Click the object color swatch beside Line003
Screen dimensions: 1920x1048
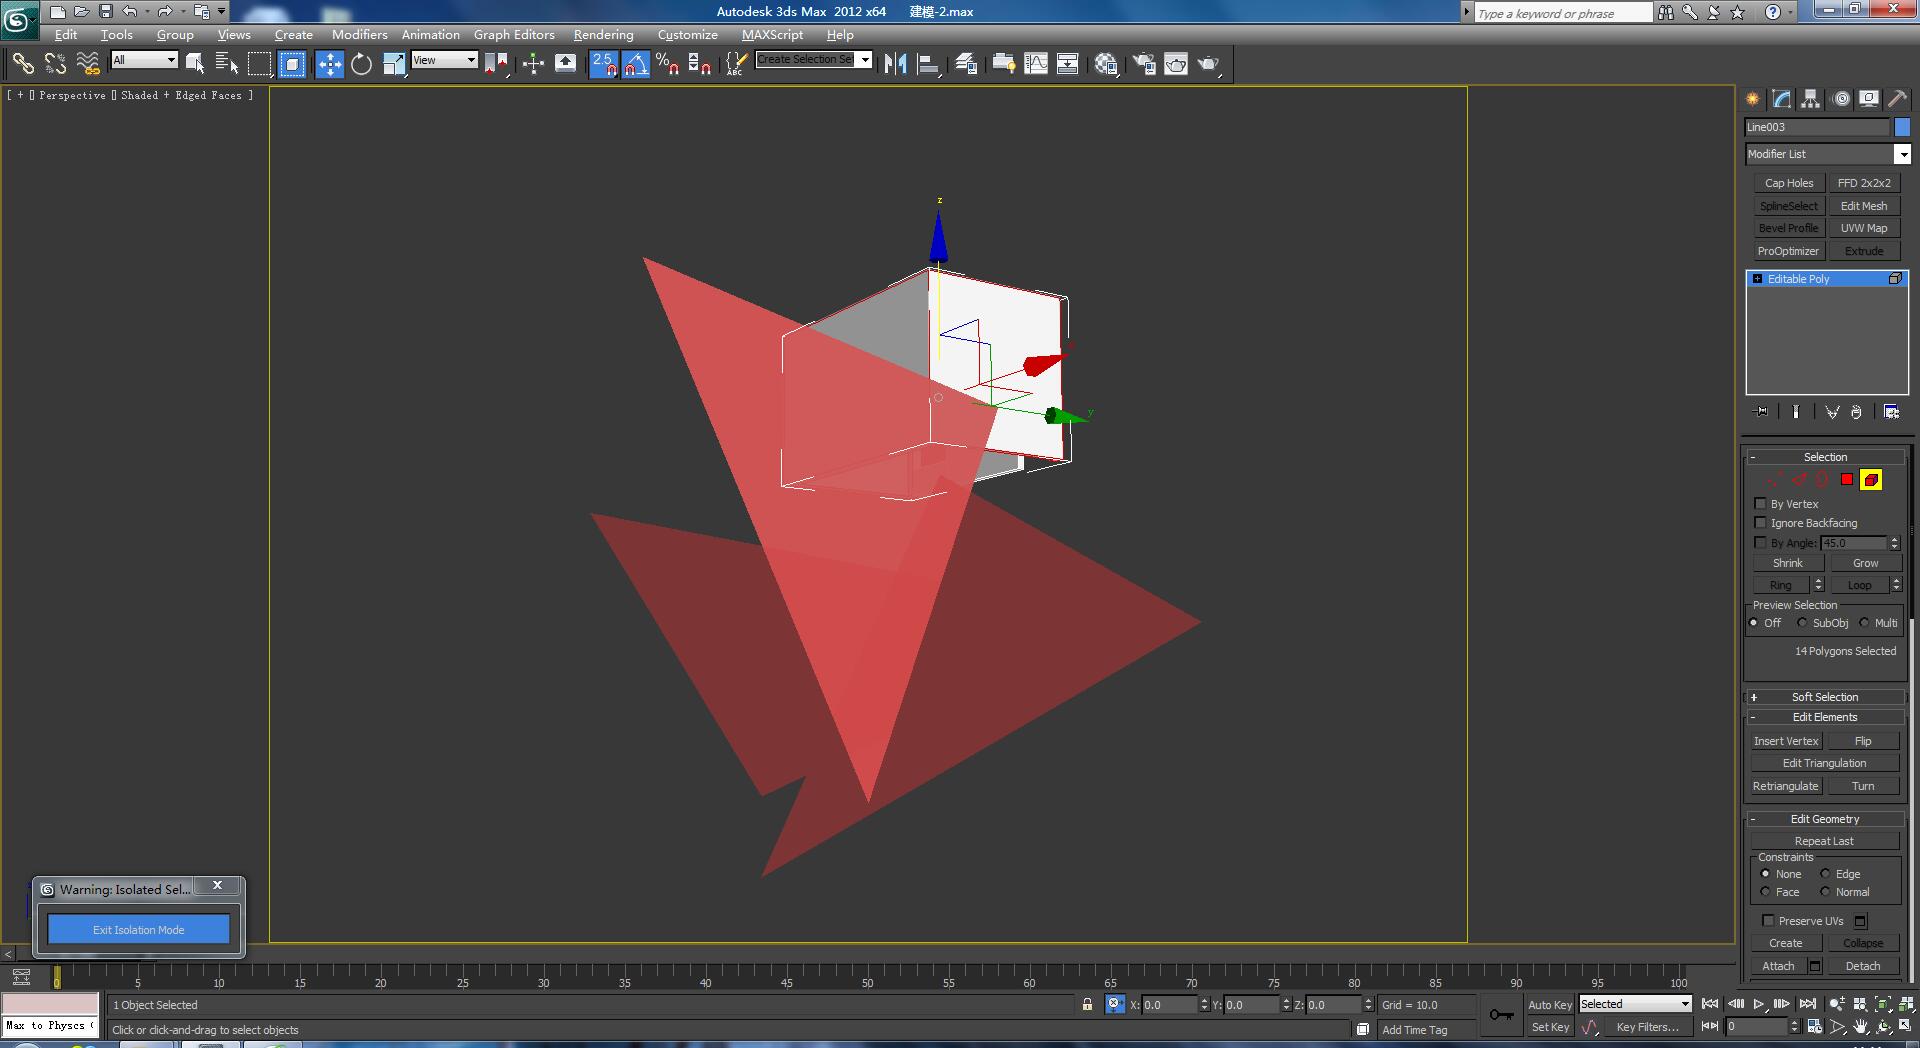coord(1902,127)
